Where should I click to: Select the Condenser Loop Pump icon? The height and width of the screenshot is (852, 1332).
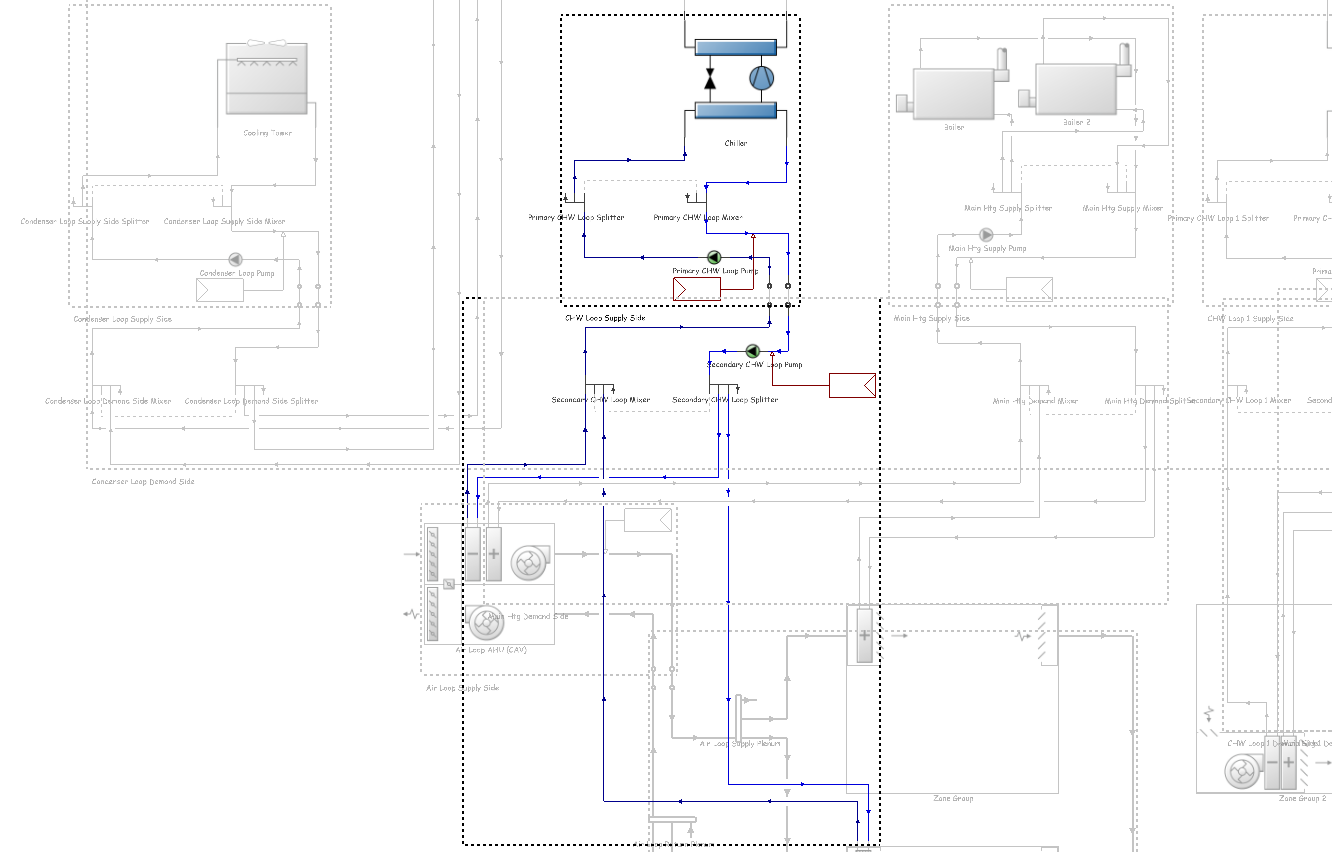(x=236, y=259)
